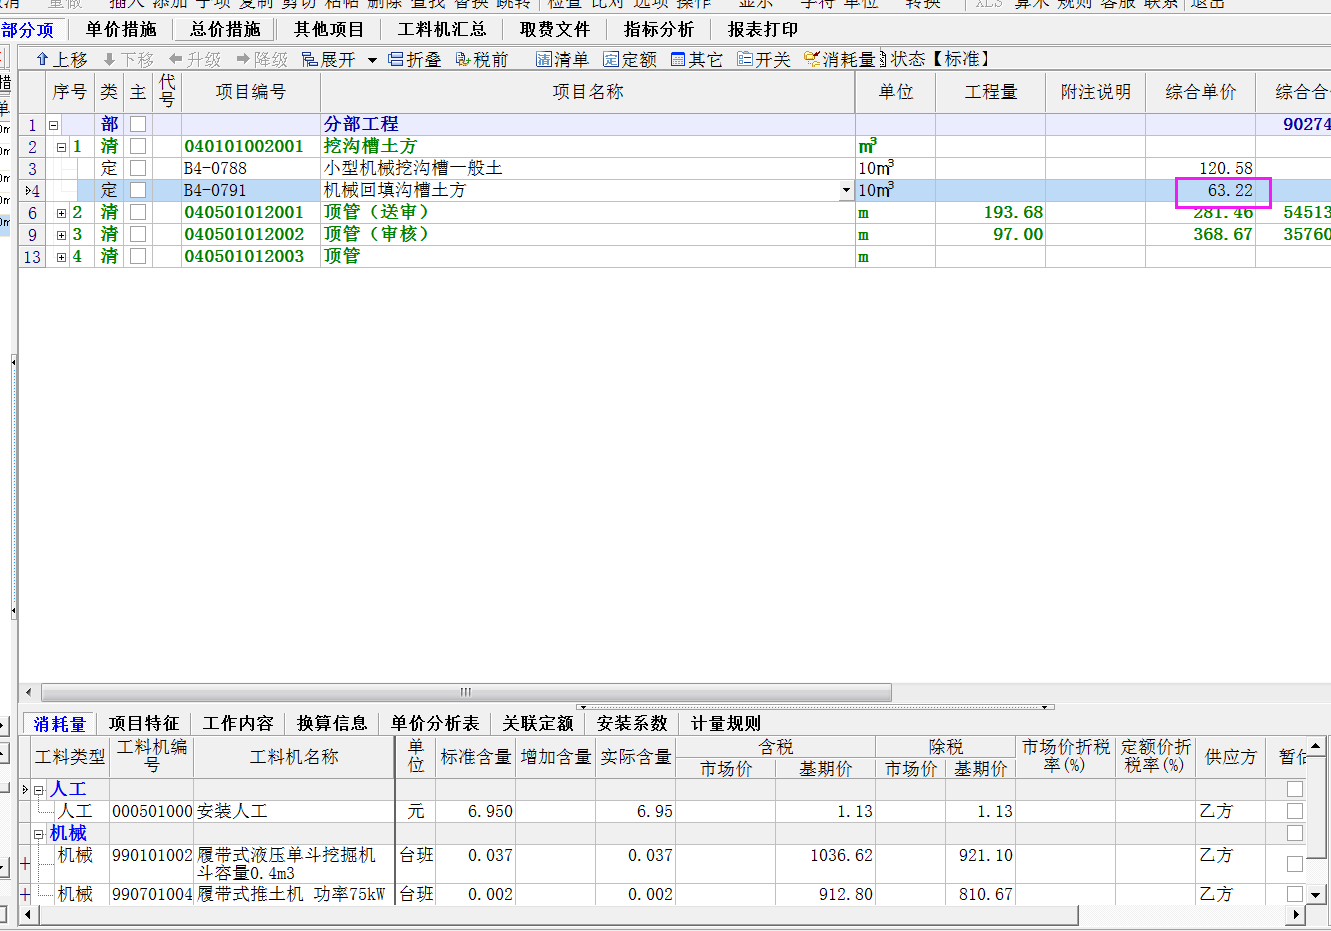Click the 定额 quota toolbar icon

click(x=611, y=60)
